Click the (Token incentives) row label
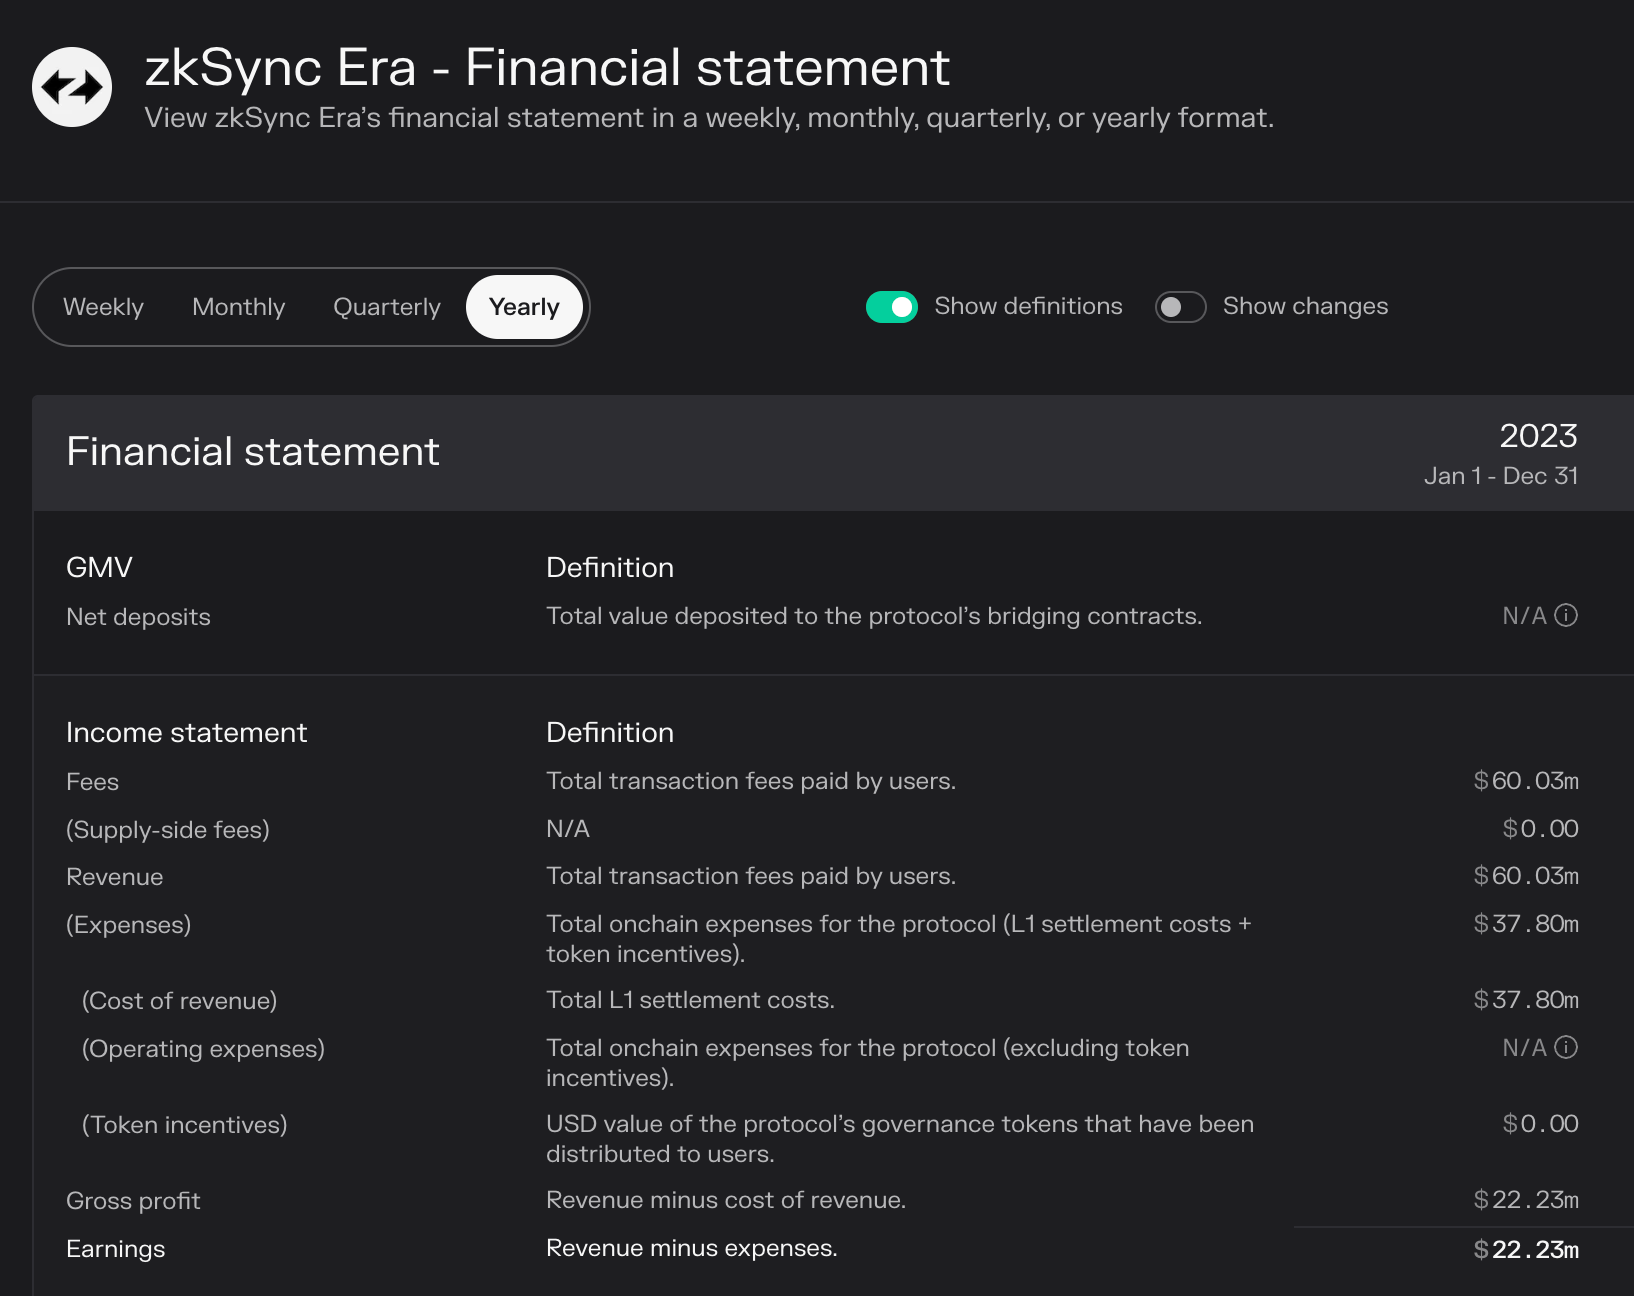The width and height of the screenshot is (1634, 1296). [185, 1125]
